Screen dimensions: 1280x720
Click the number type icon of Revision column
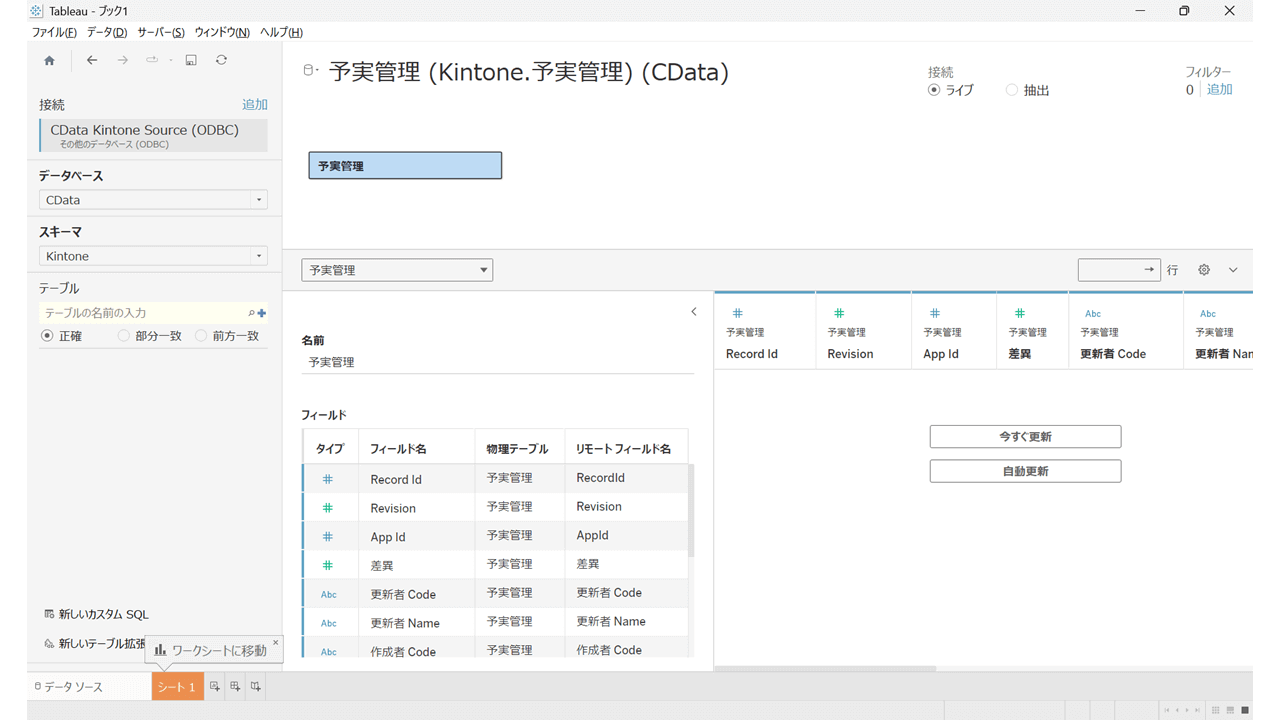(839, 313)
